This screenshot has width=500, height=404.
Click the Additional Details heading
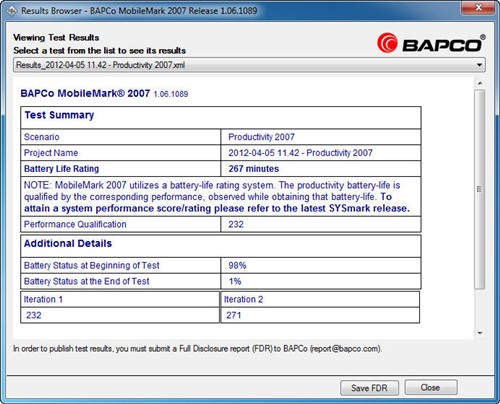[x=68, y=243]
